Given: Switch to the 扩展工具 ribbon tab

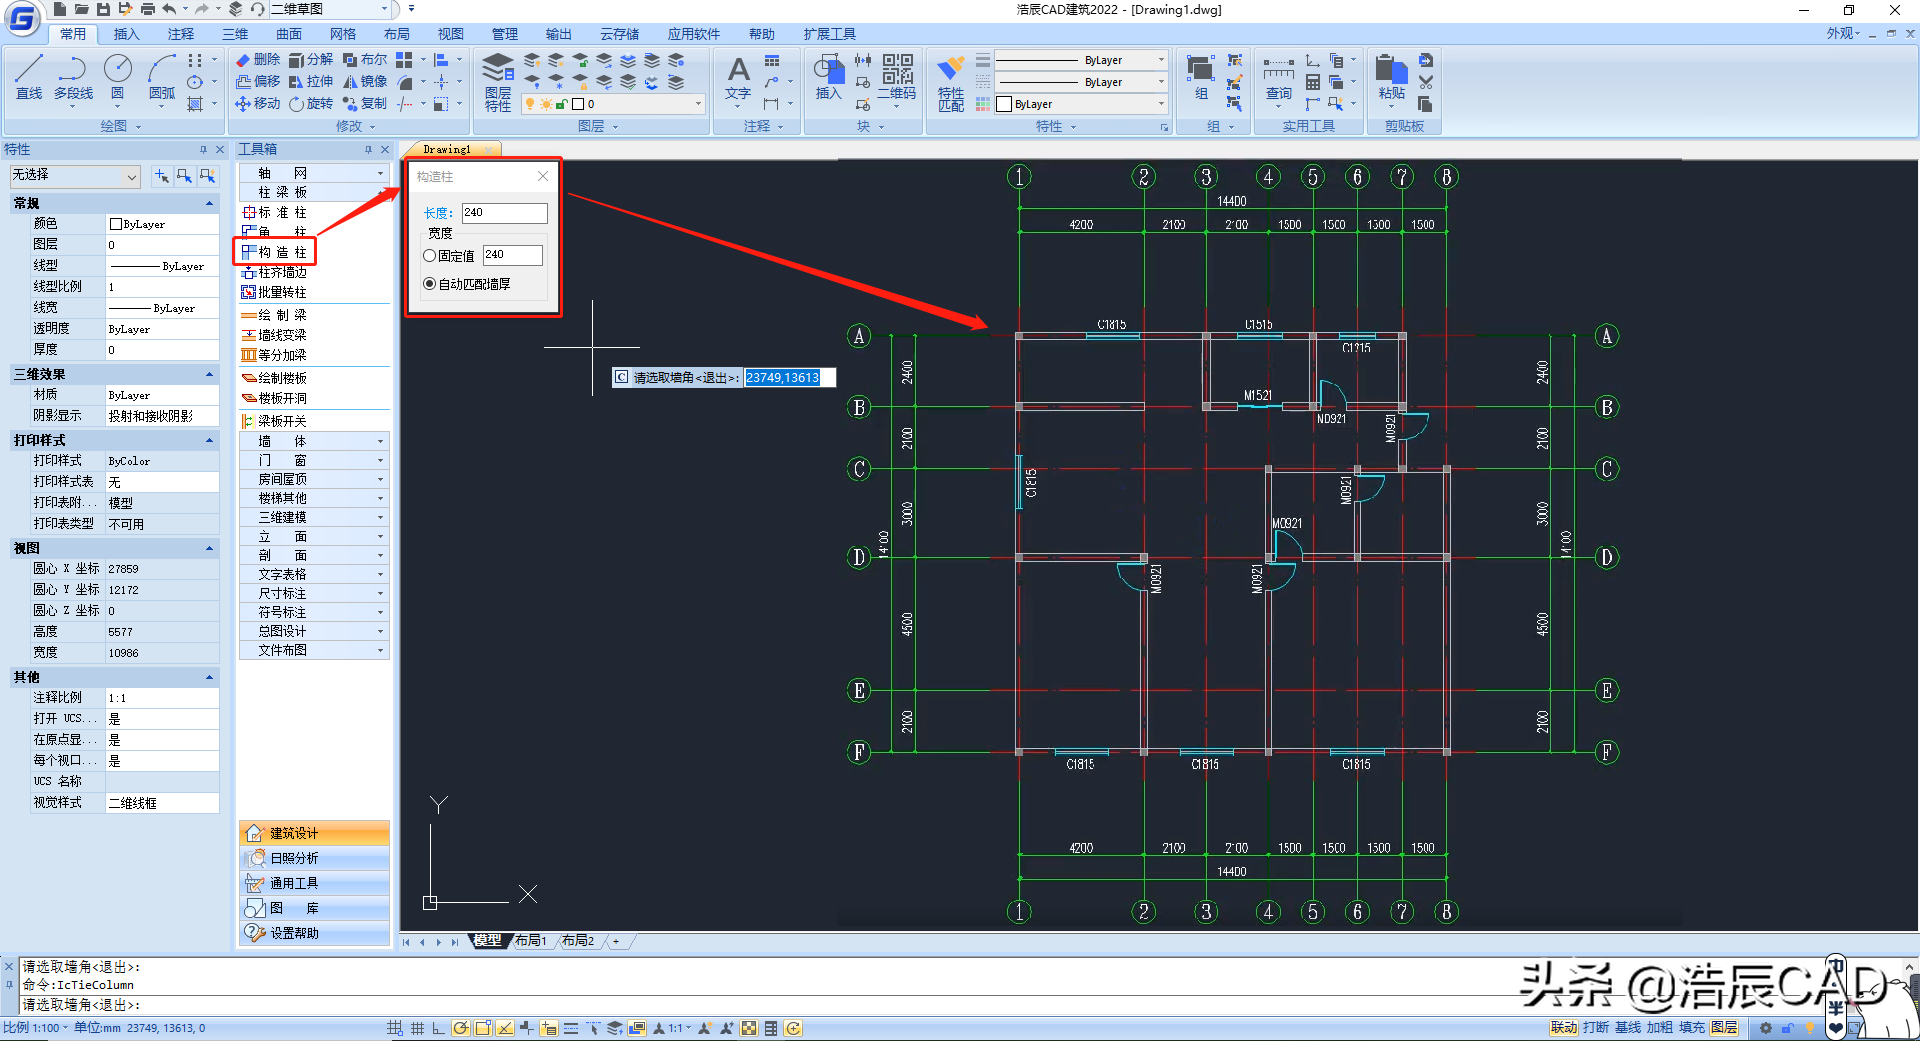Looking at the screenshot, I should coord(830,34).
